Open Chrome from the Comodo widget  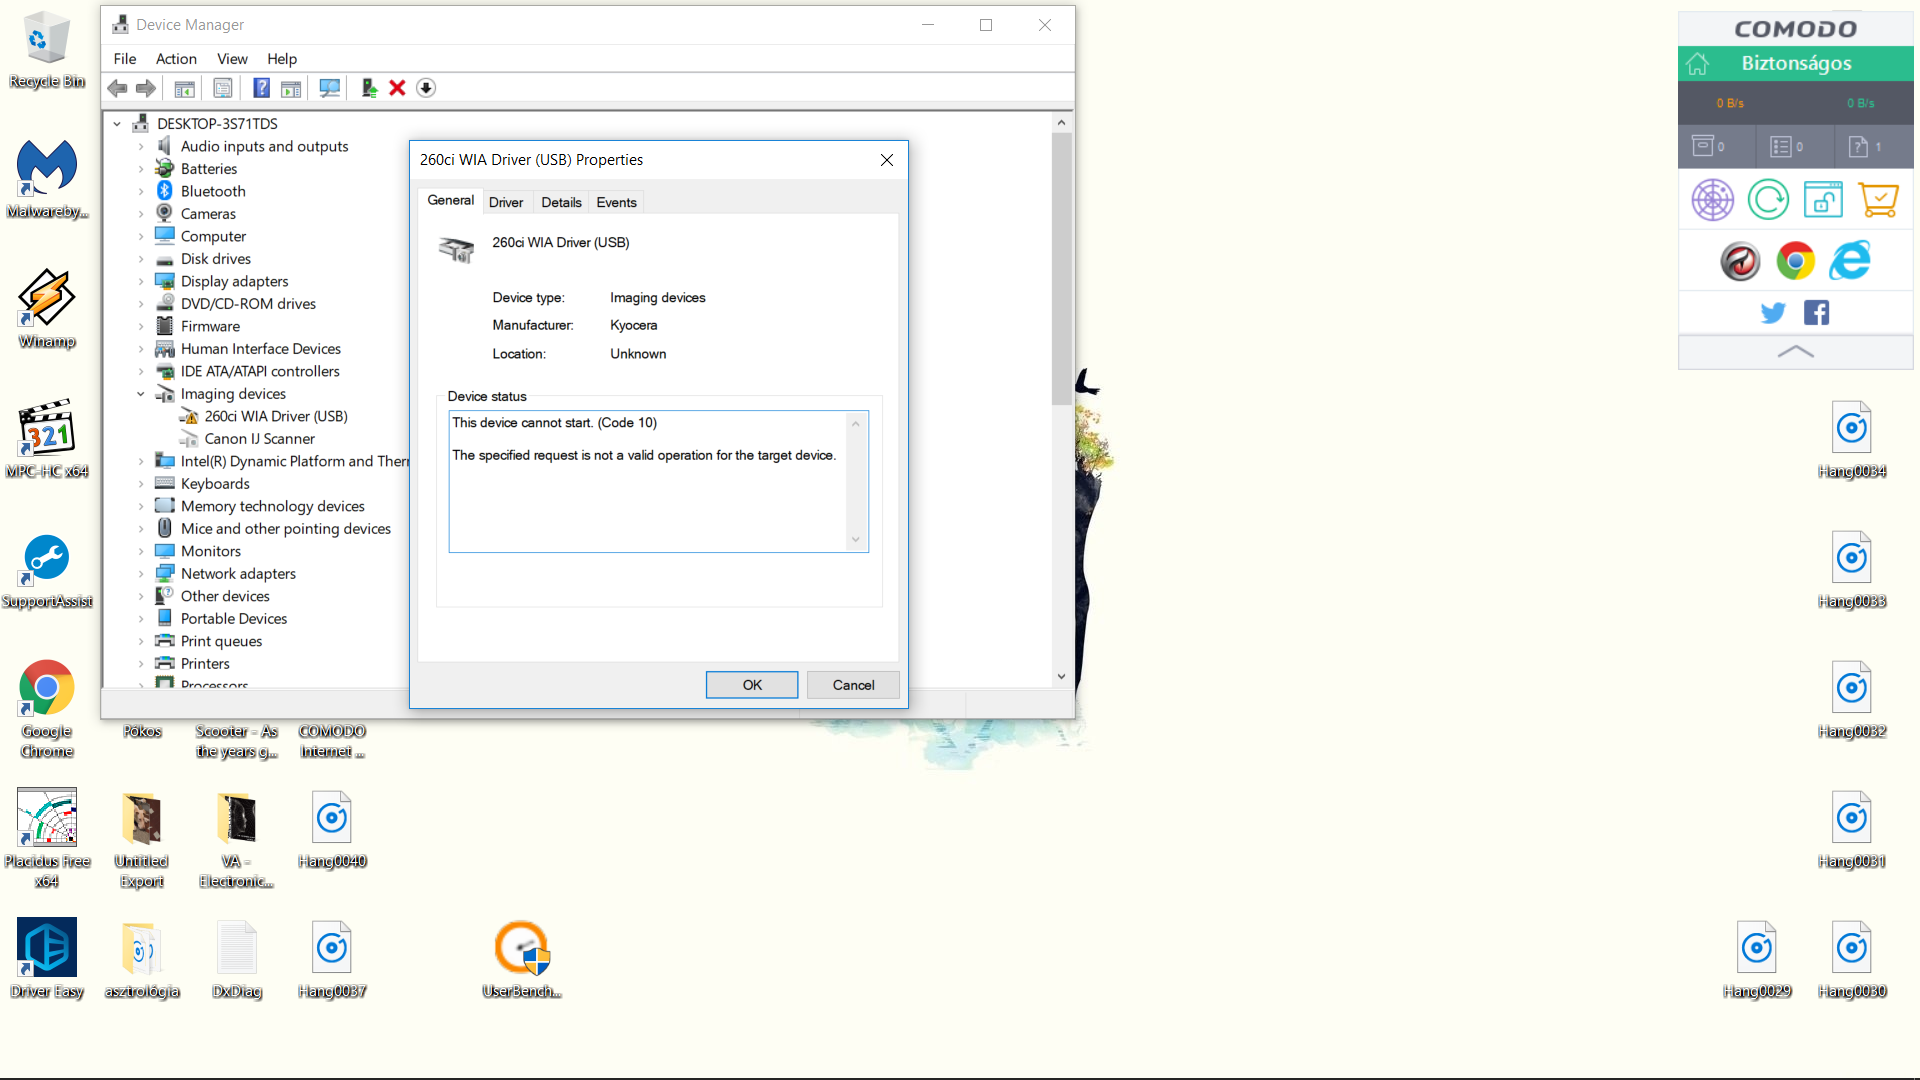click(1795, 261)
